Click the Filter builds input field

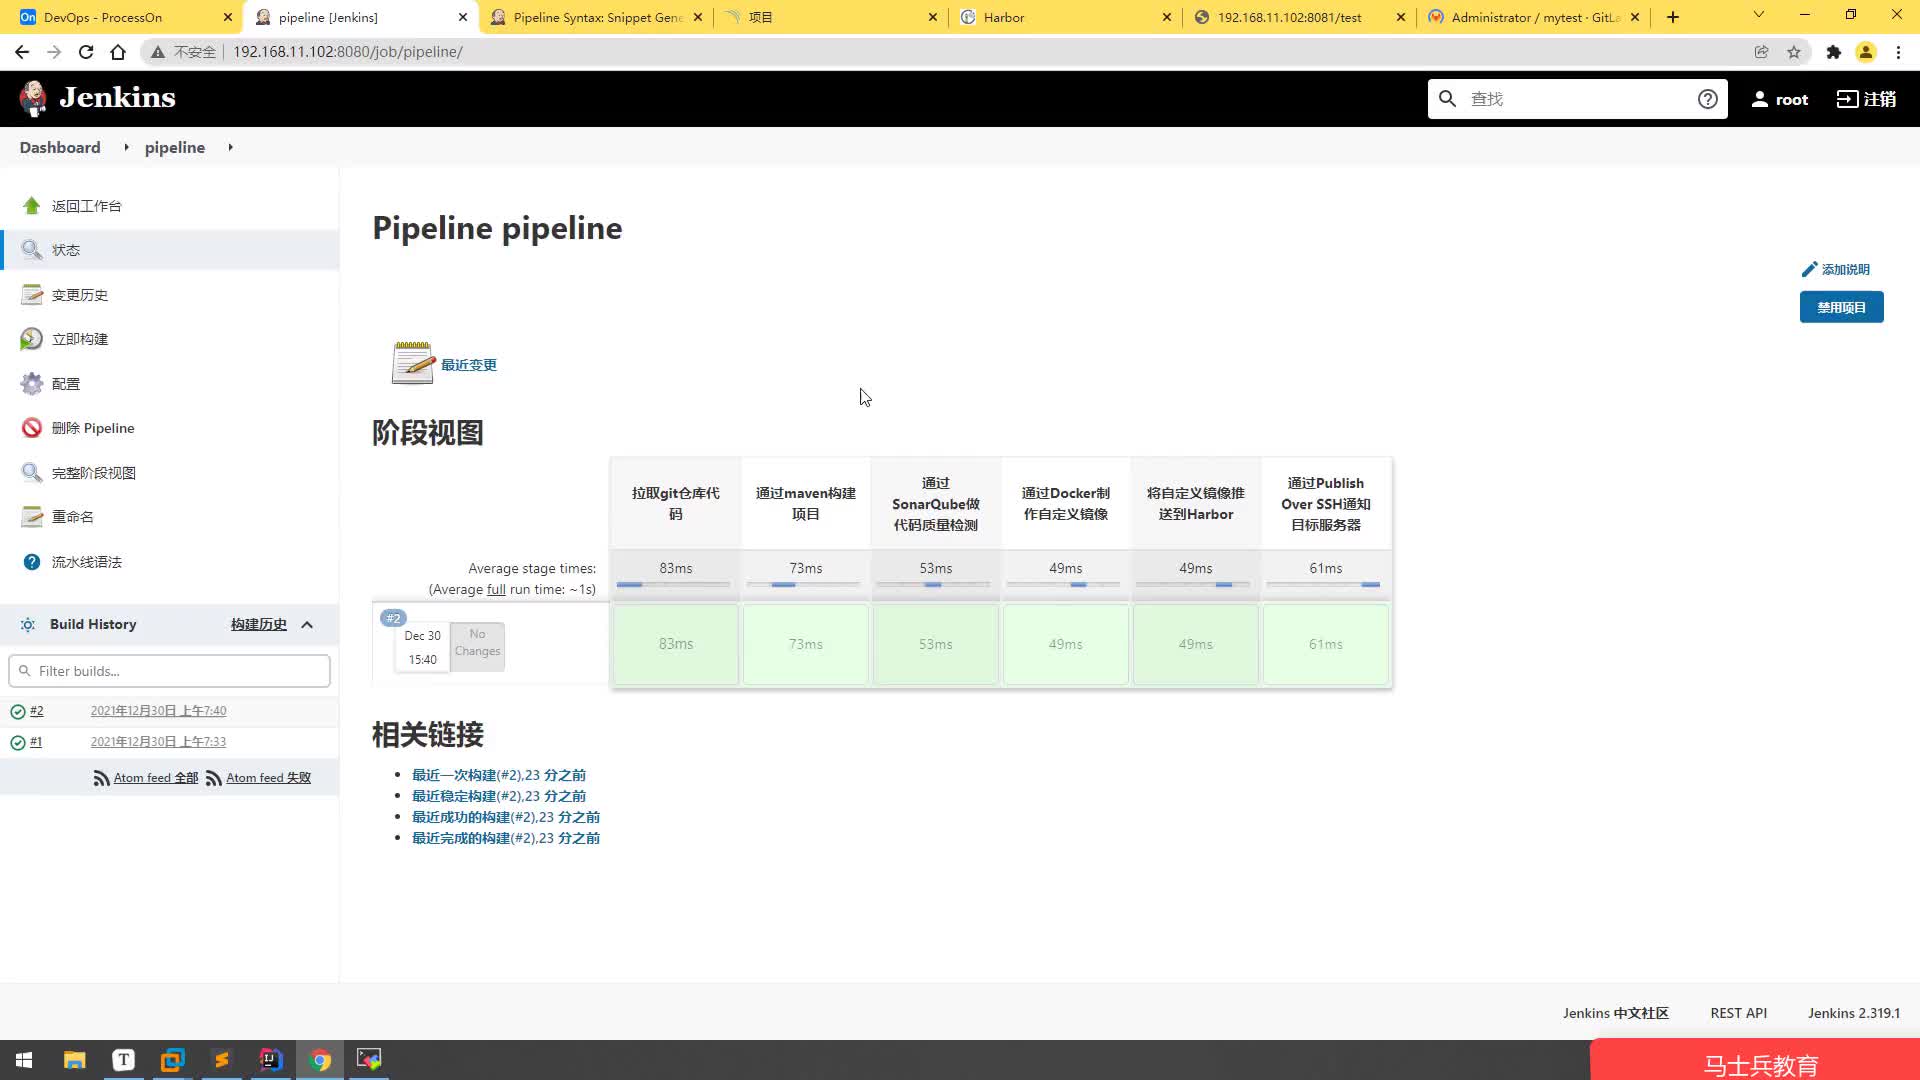(x=169, y=670)
